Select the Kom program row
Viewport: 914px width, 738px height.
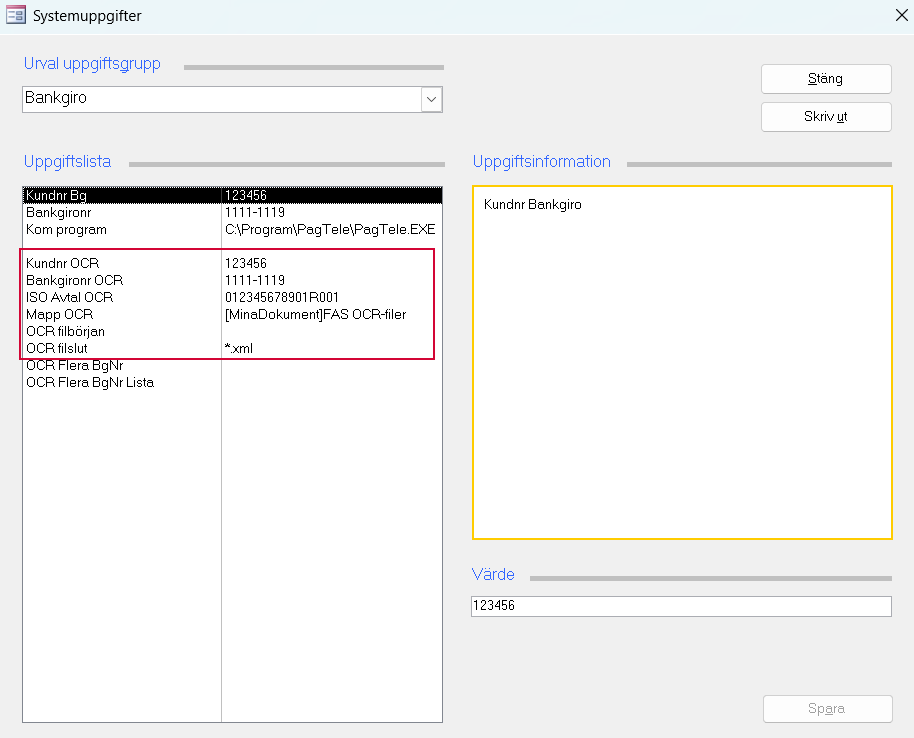[x=233, y=229]
